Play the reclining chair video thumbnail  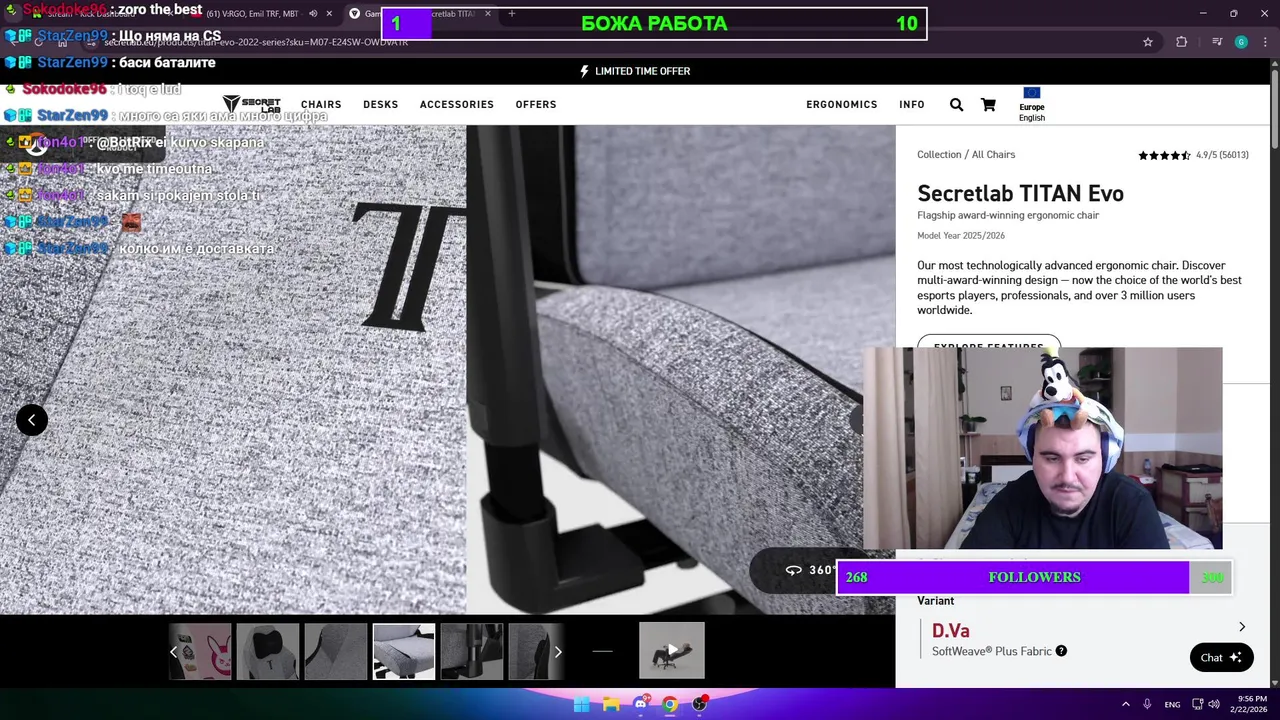(672, 650)
